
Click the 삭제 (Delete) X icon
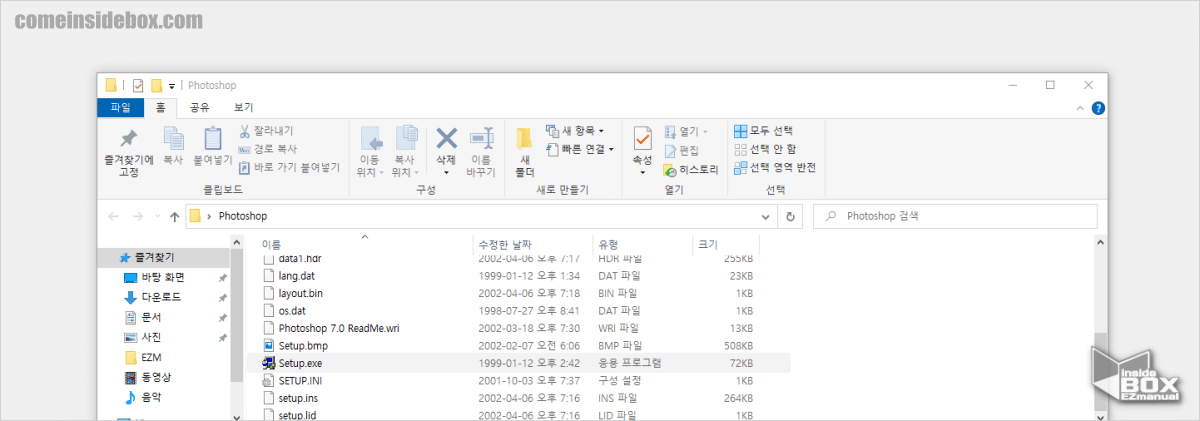447,139
